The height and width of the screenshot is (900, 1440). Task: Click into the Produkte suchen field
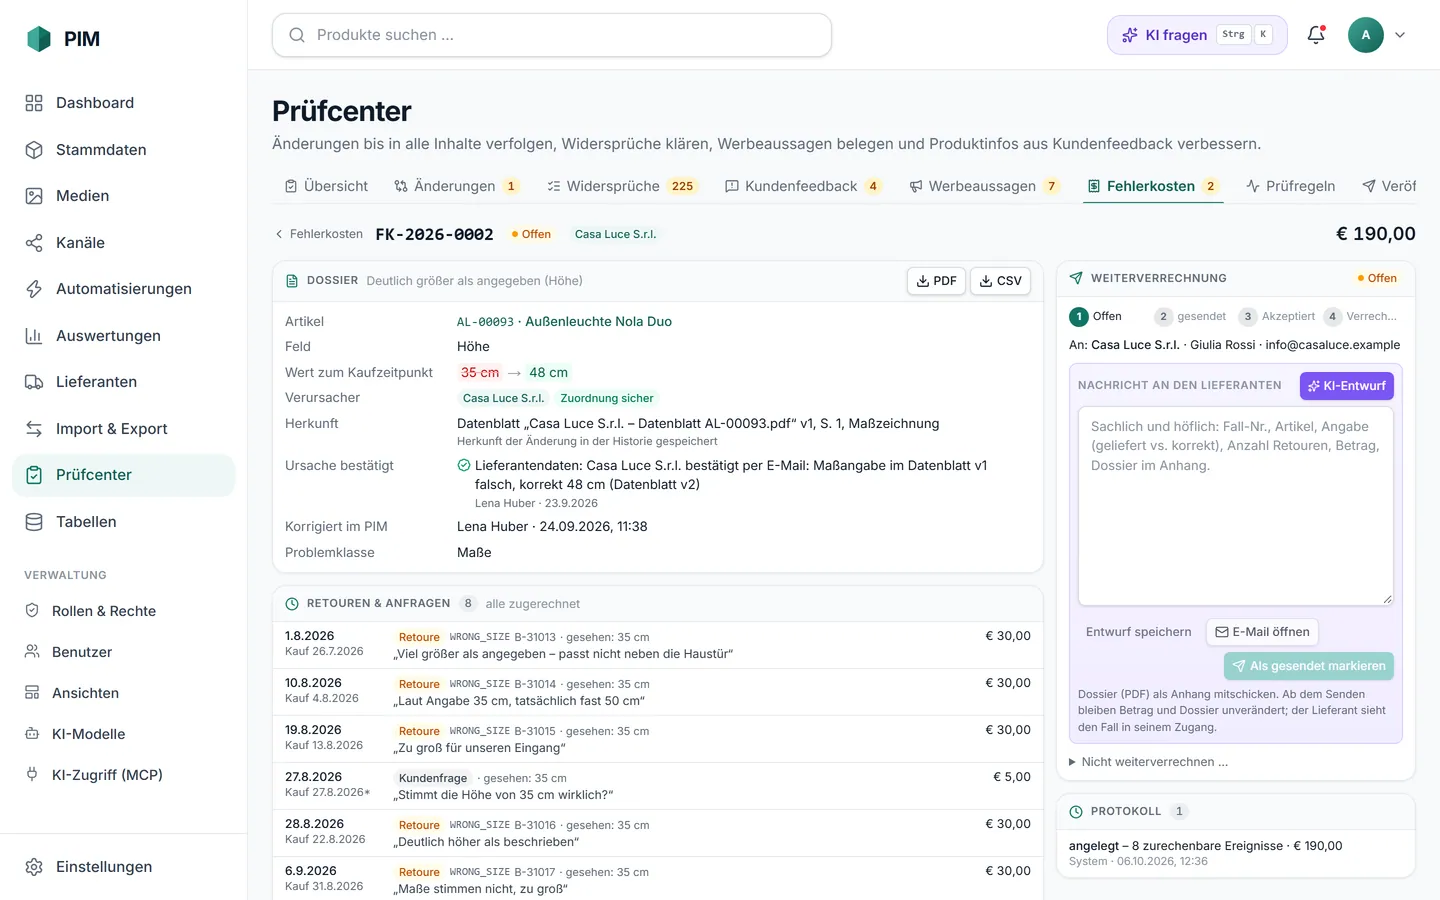tap(552, 35)
